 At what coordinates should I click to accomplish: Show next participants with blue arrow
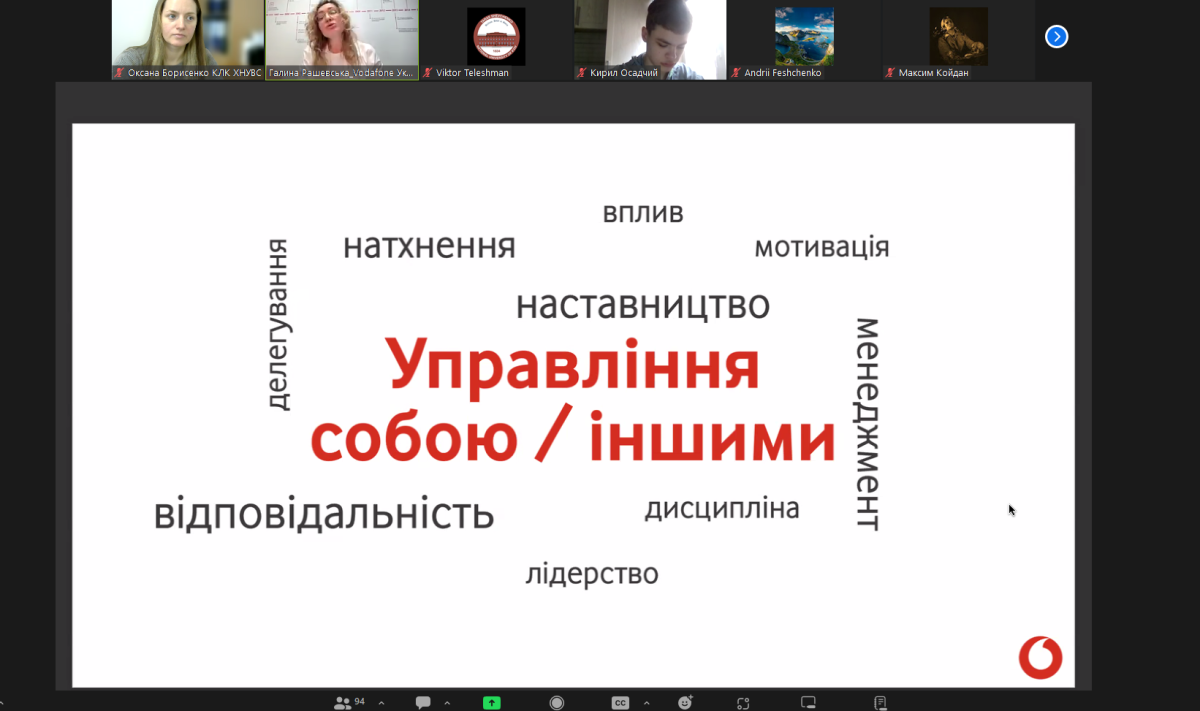point(1056,37)
